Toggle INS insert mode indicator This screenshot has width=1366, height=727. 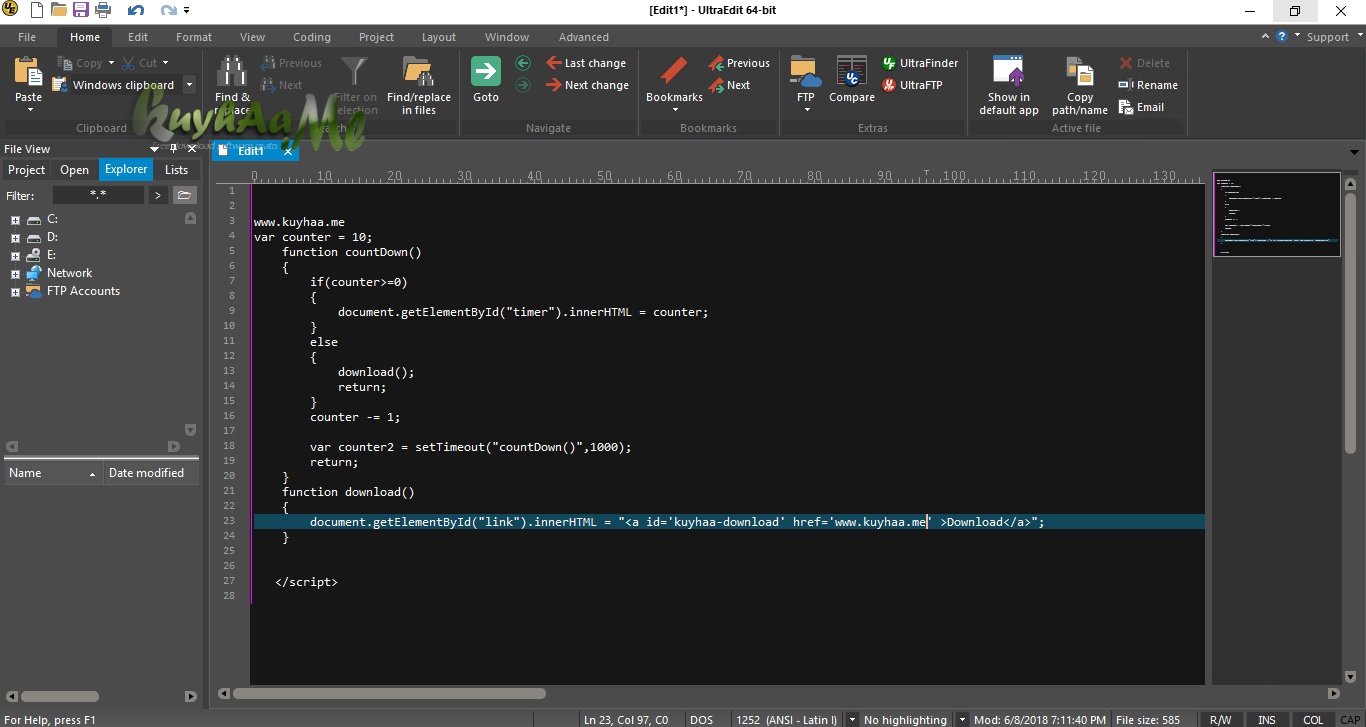tap(1266, 720)
